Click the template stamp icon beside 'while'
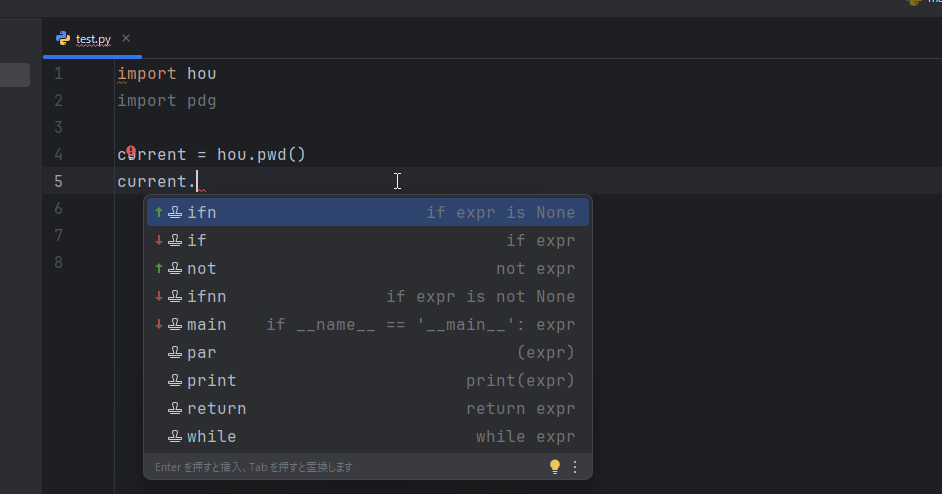This screenshot has height=494, width=942. 175,437
